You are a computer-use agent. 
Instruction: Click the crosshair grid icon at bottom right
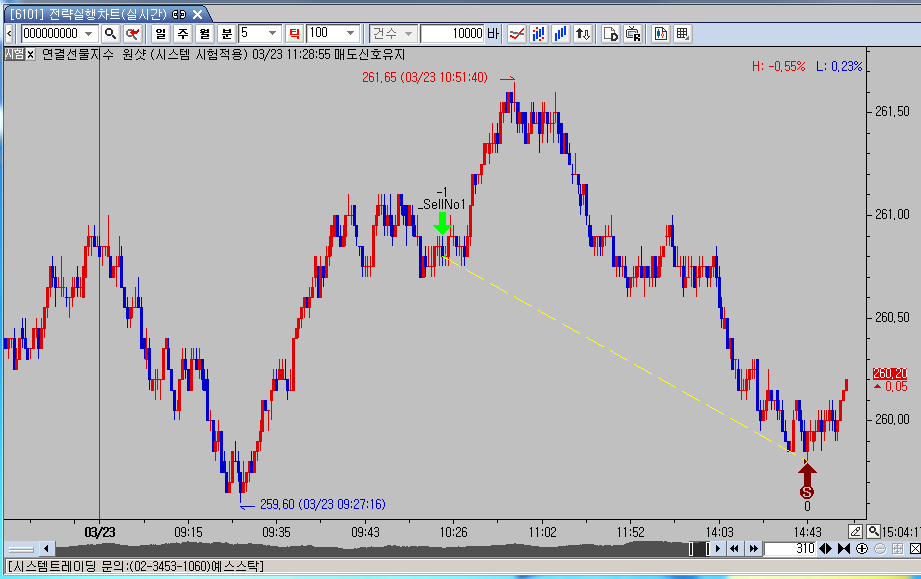(x=898, y=549)
